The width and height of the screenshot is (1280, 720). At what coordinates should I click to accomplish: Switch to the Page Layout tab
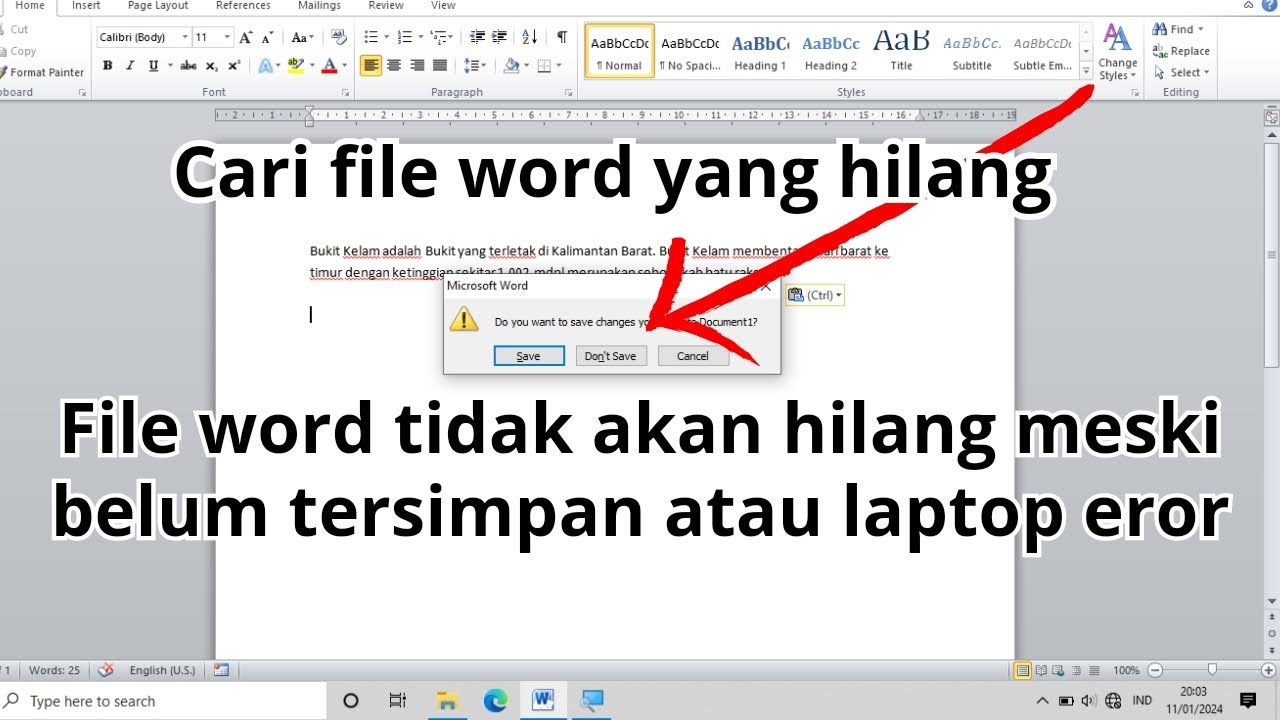pos(158,6)
